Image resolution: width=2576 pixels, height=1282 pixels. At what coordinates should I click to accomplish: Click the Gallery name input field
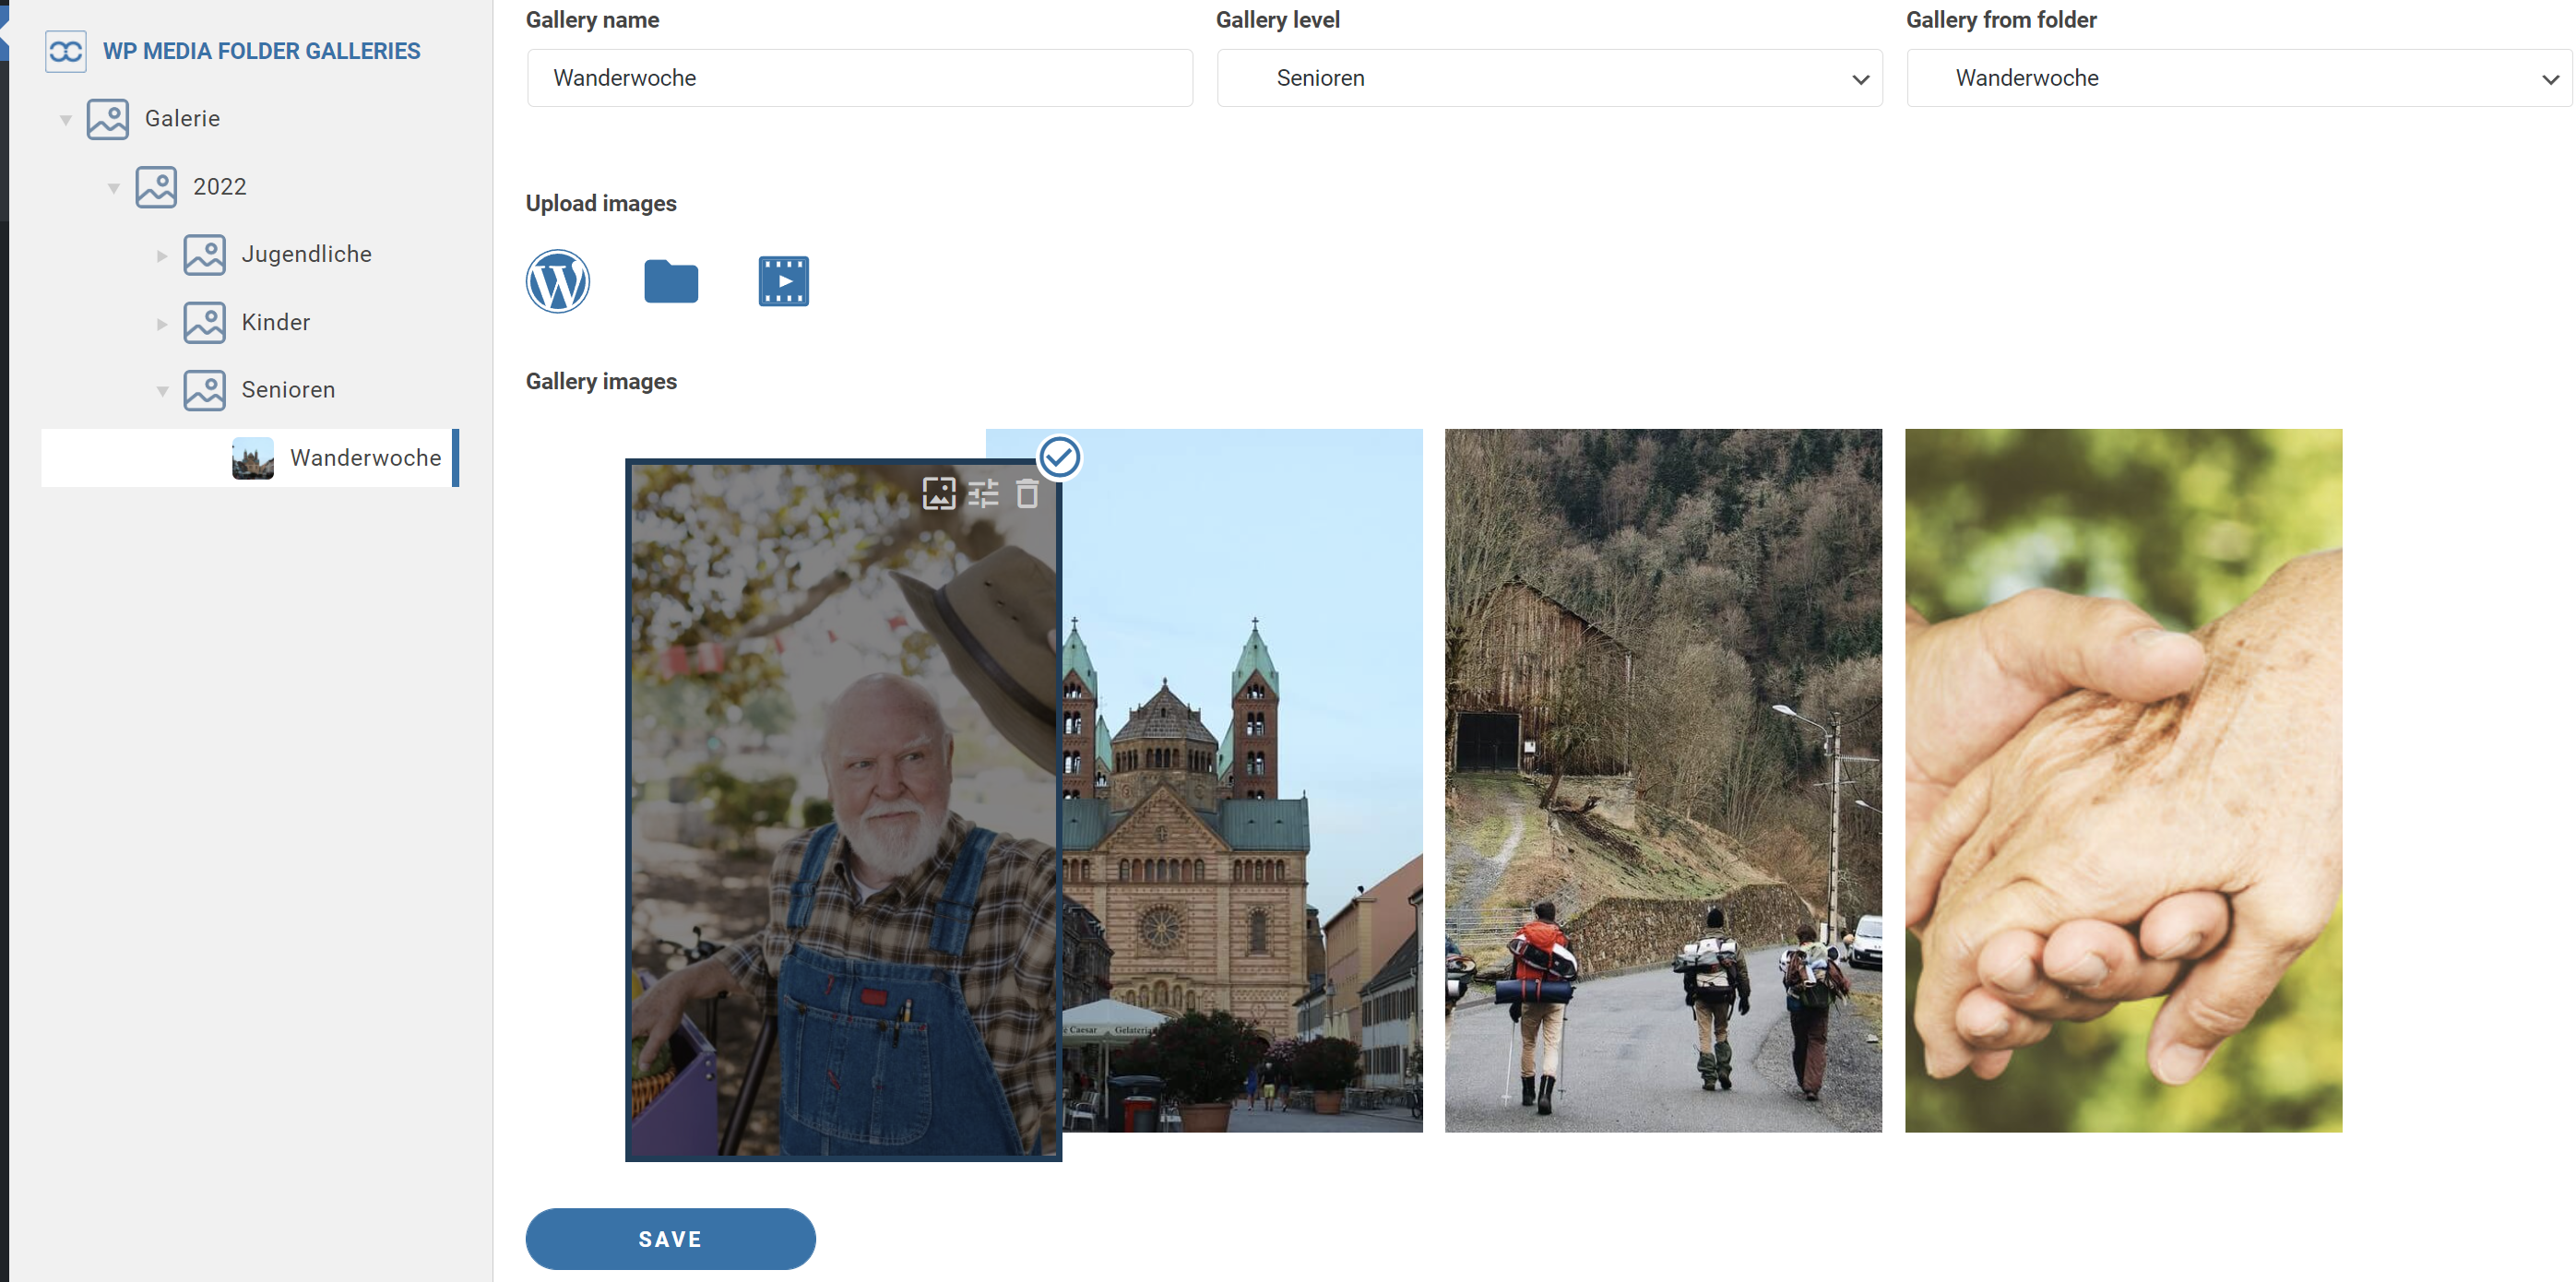coord(859,78)
